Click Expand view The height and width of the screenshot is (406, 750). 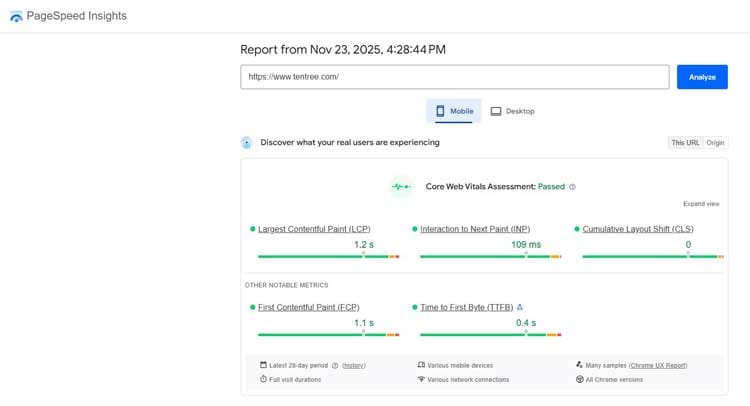click(701, 204)
